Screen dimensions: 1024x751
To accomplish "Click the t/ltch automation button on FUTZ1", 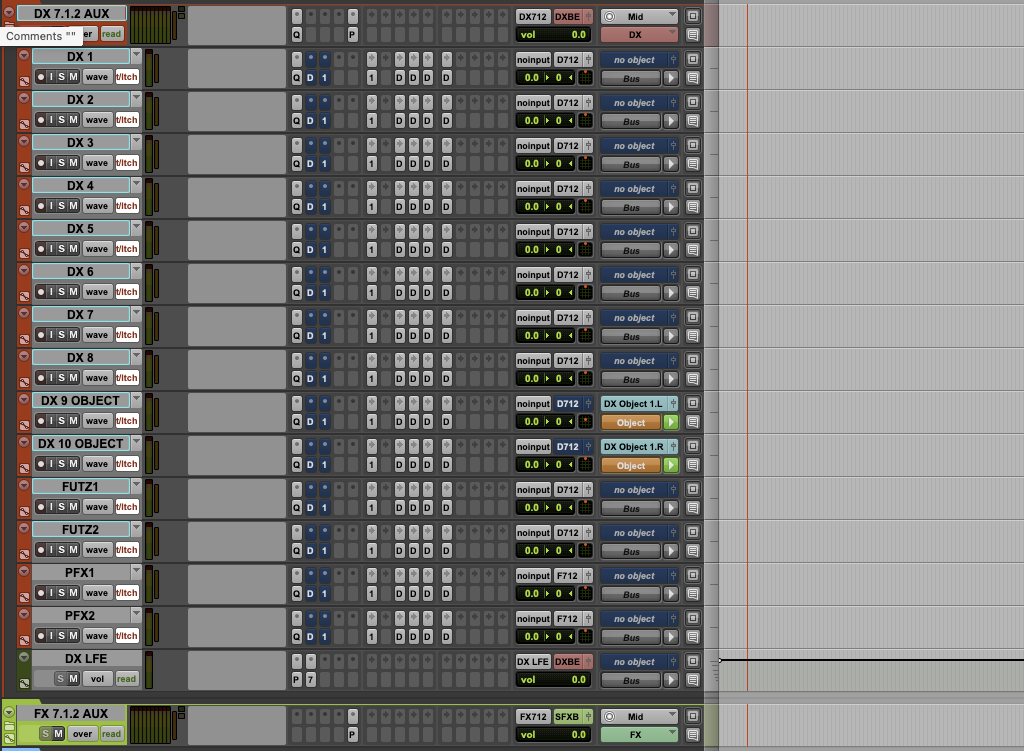I will [x=127, y=507].
